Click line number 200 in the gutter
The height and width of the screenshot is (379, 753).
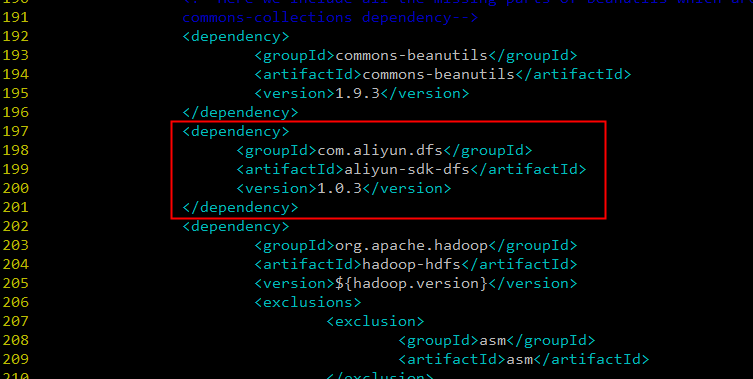pyautogui.click(x=15, y=188)
